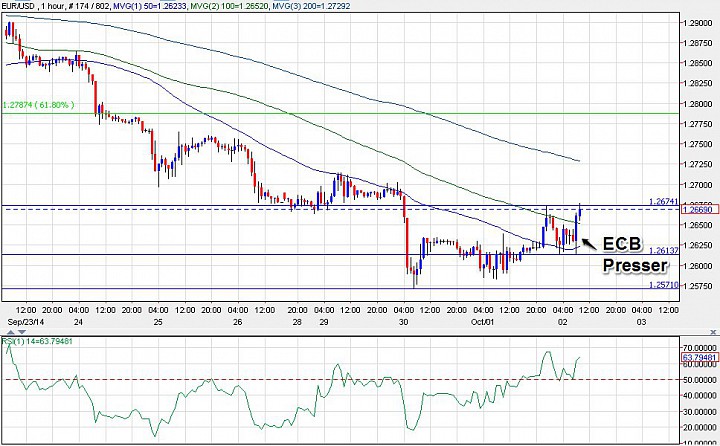Click the 50.00000 RSI axis label
This screenshot has width=720, height=446.
(x=700, y=380)
